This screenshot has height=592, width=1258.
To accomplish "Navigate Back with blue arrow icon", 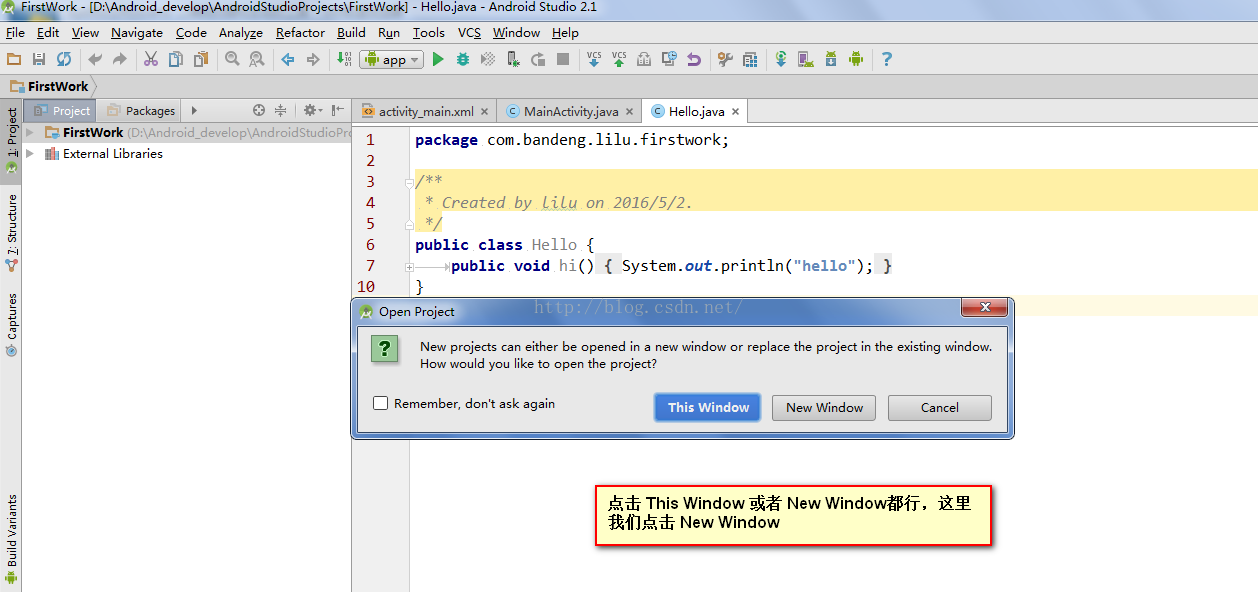I will coord(288,60).
